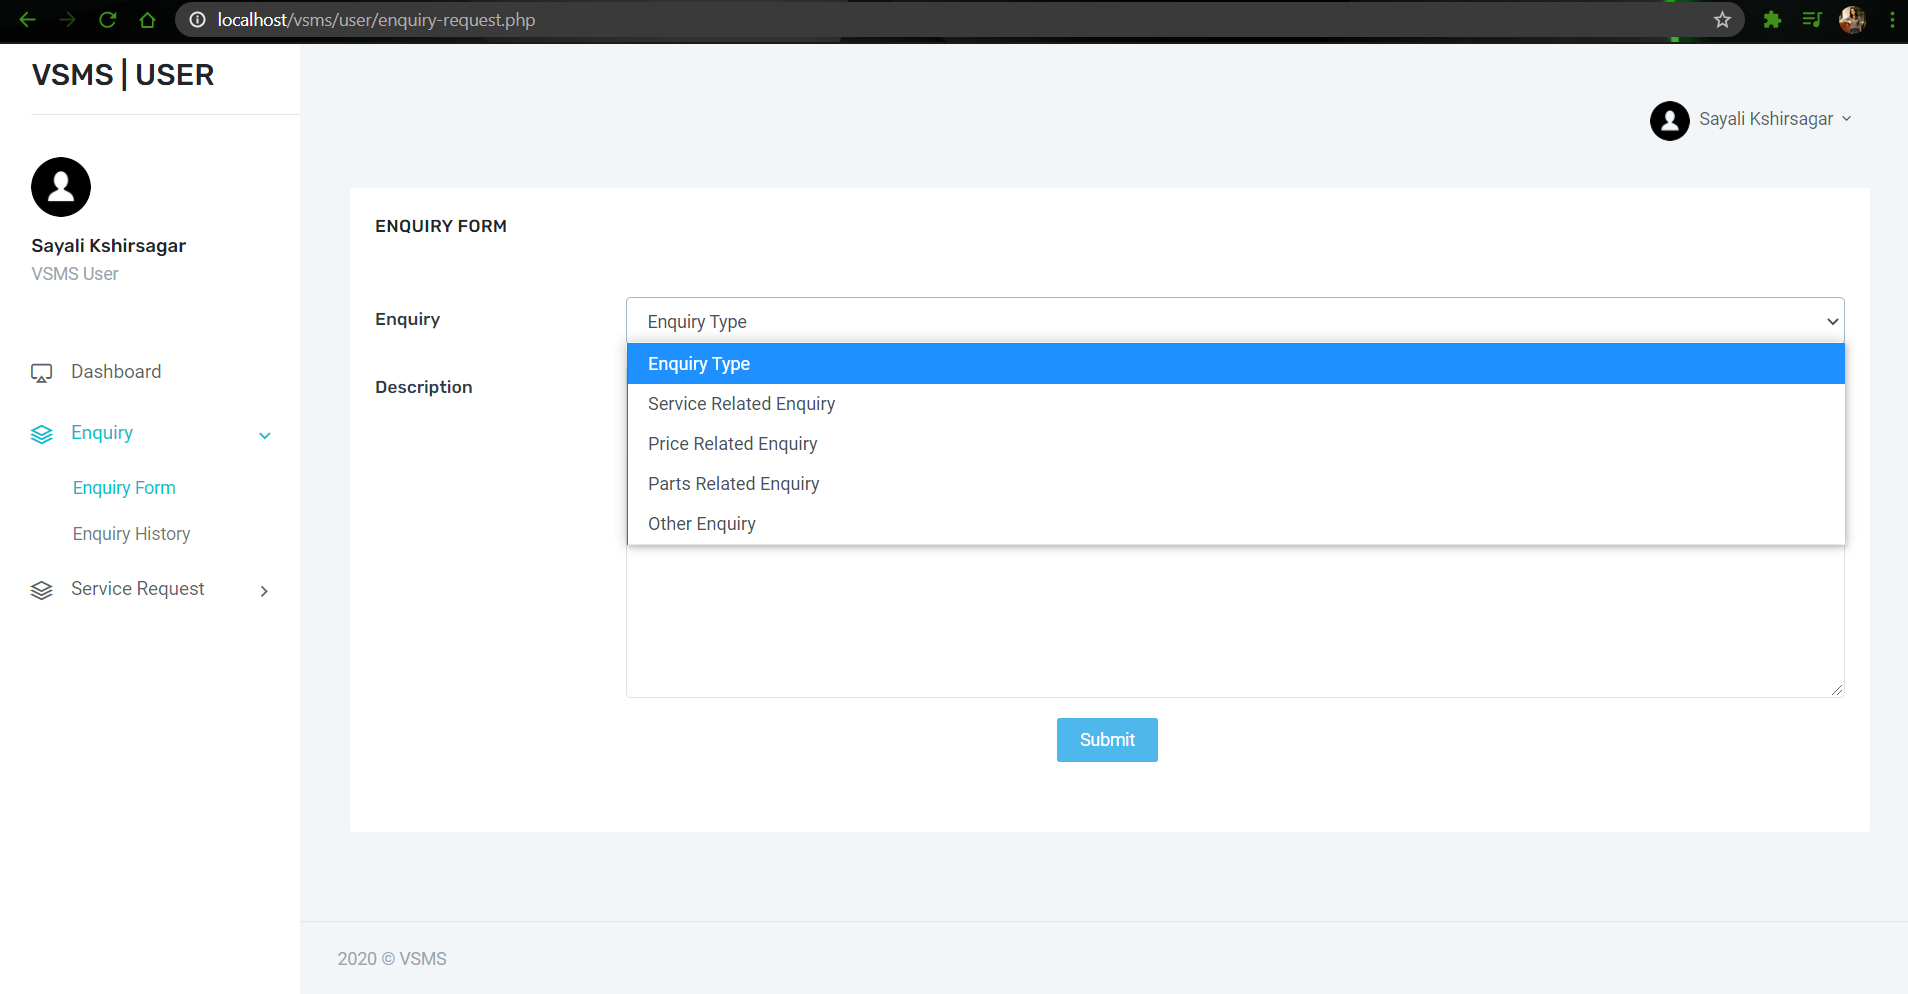The height and width of the screenshot is (994, 1908).
Task: Click the top-right user avatar icon
Action: click(x=1669, y=121)
